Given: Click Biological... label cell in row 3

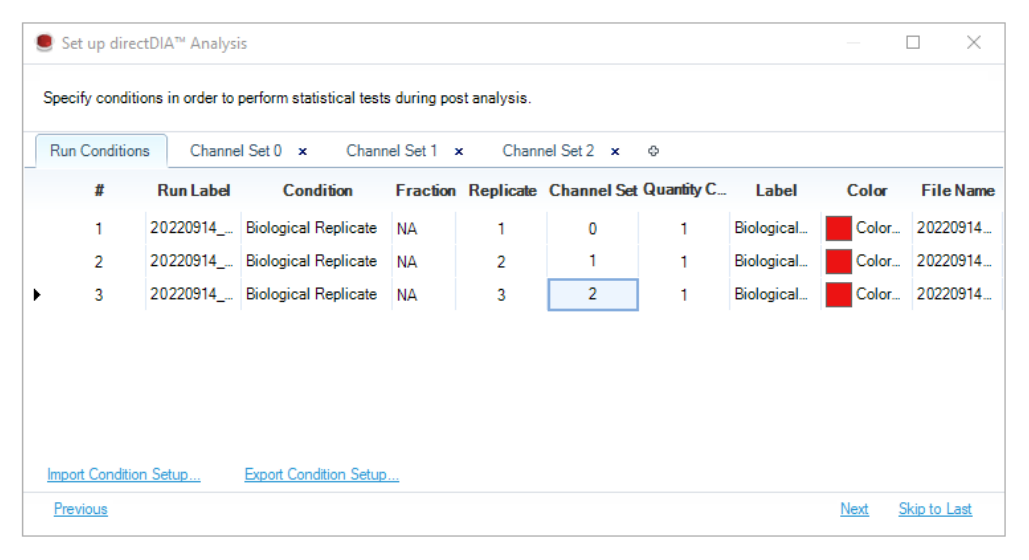Looking at the screenshot, I should pyautogui.click(x=775, y=295).
